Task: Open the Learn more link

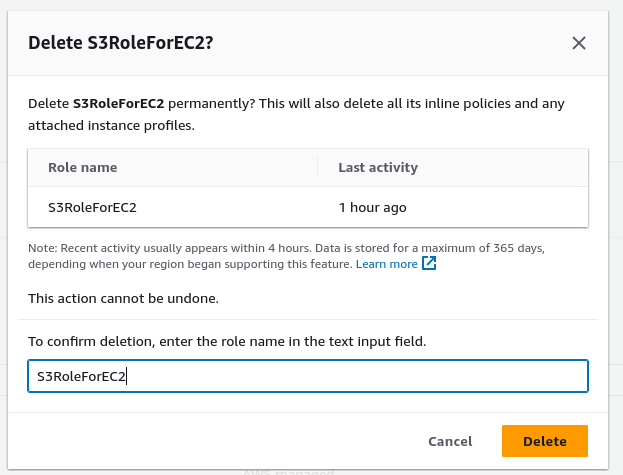Action: pyautogui.click(x=386, y=264)
